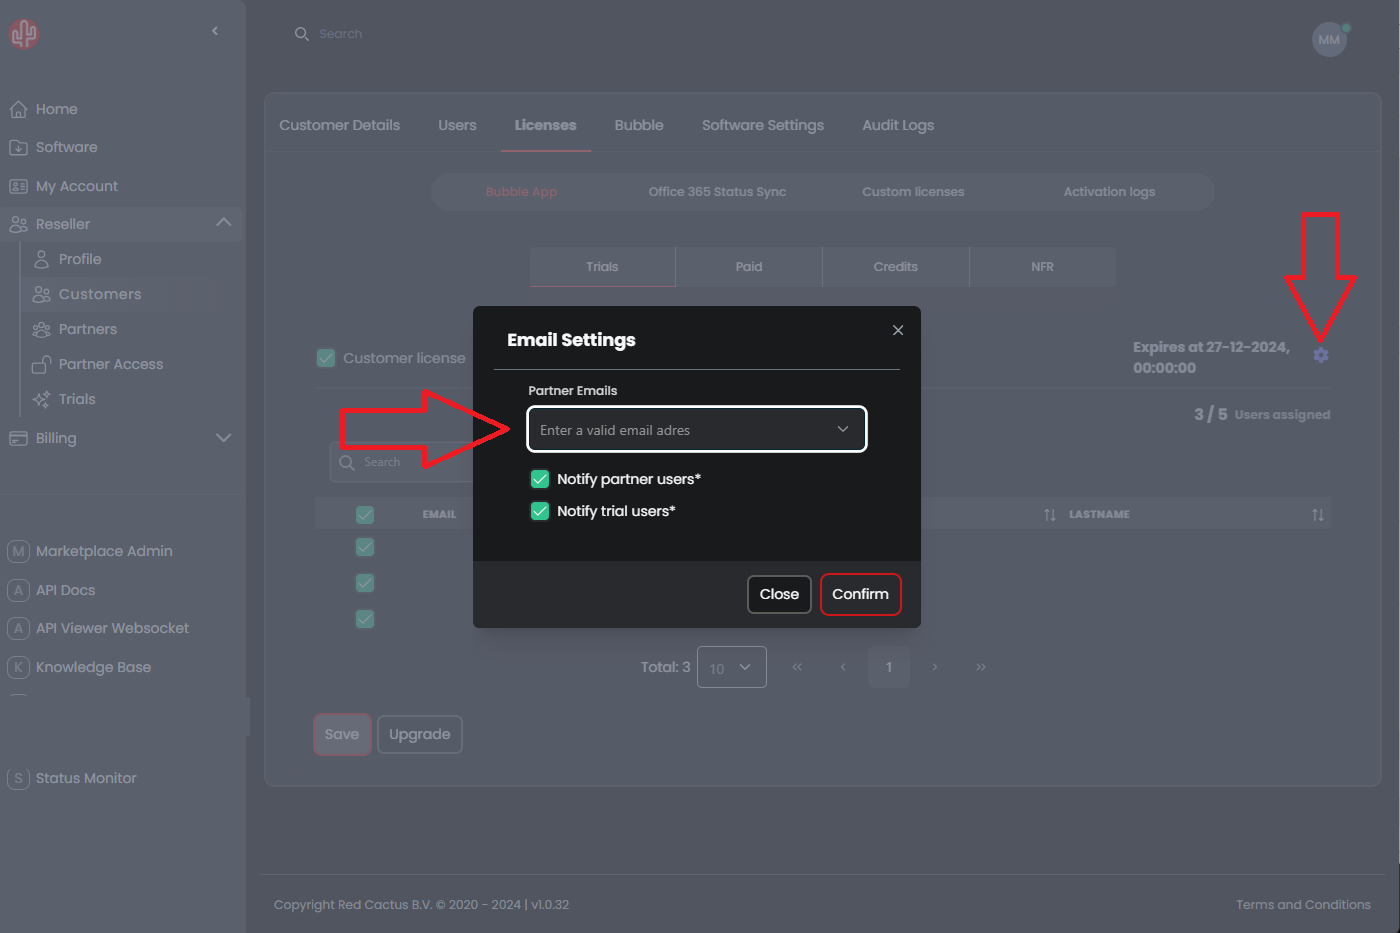Open the Partner Emails dropdown
1400x933 pixels.
click(x=696, y=430)
